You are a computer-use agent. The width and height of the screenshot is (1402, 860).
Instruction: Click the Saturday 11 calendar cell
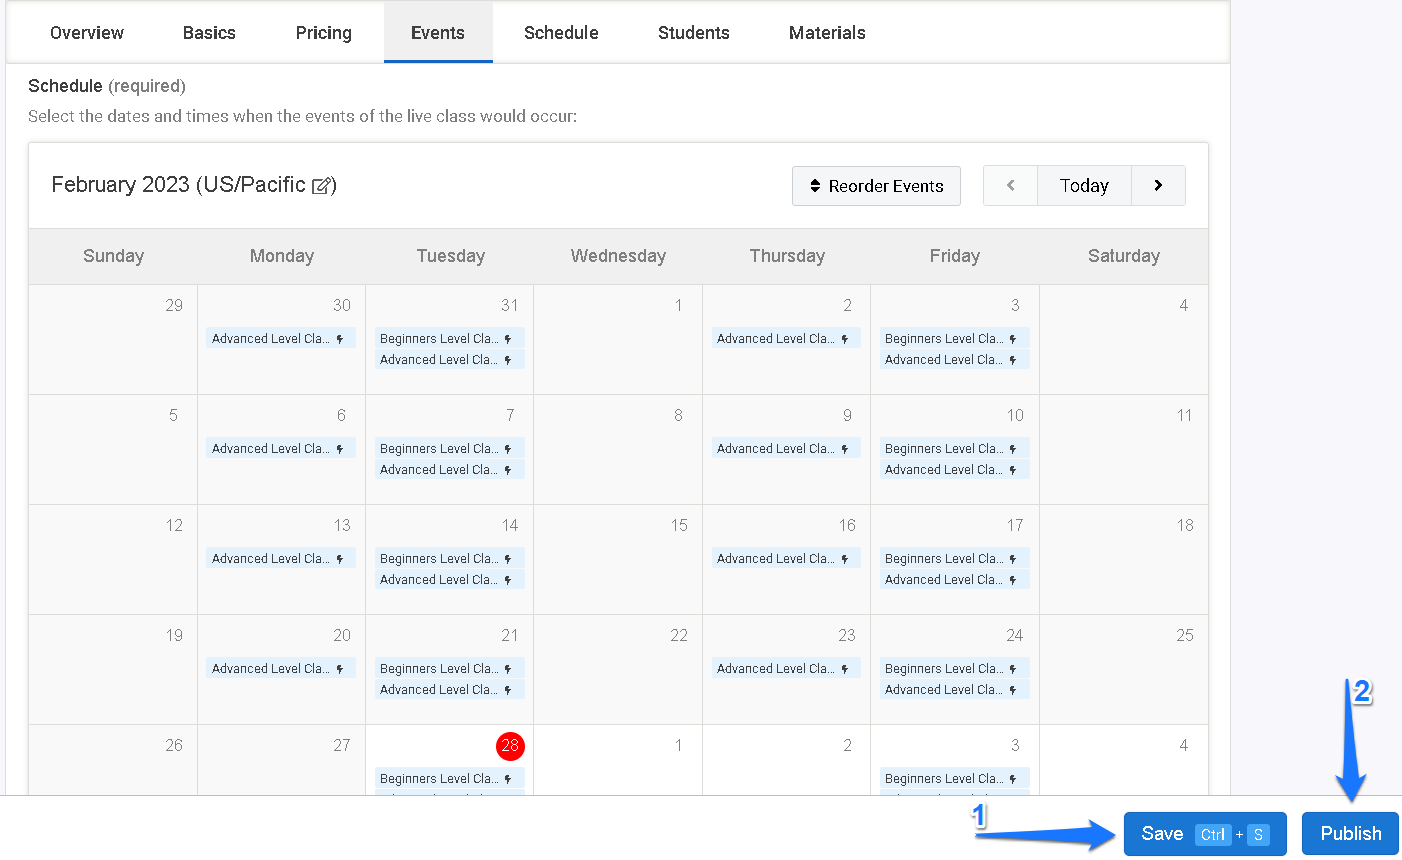(1124, 450)
